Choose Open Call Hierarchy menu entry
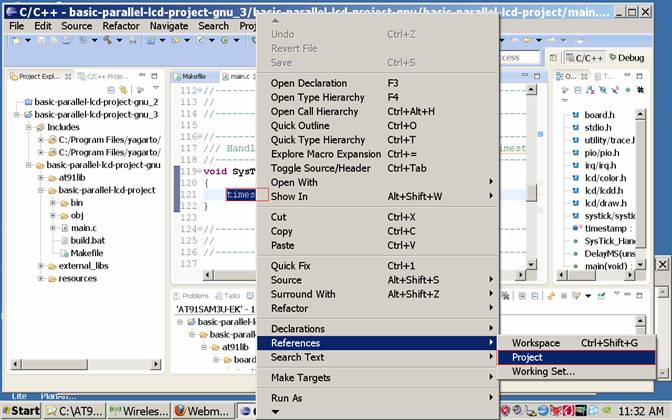The height and width of the screenshot is (420, 672). tap(378, 111)
